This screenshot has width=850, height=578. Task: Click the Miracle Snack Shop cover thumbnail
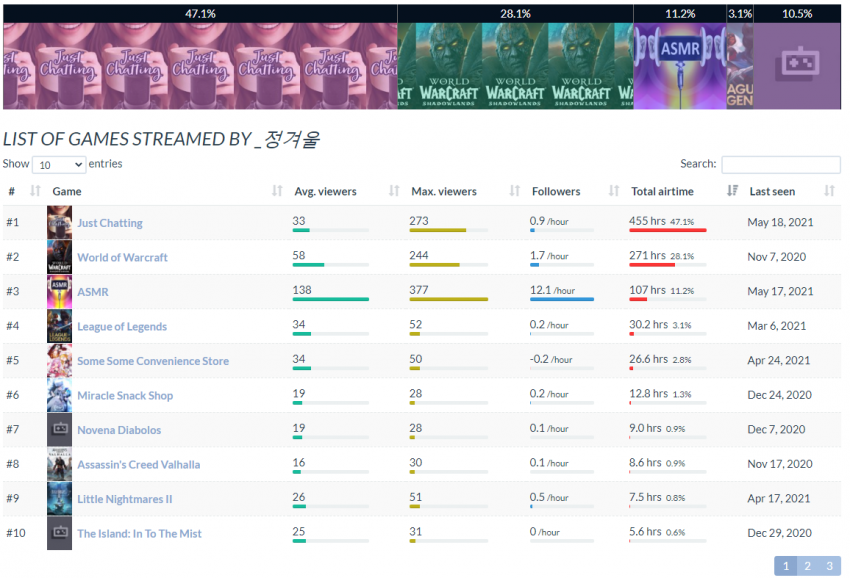tap(59, 395)
